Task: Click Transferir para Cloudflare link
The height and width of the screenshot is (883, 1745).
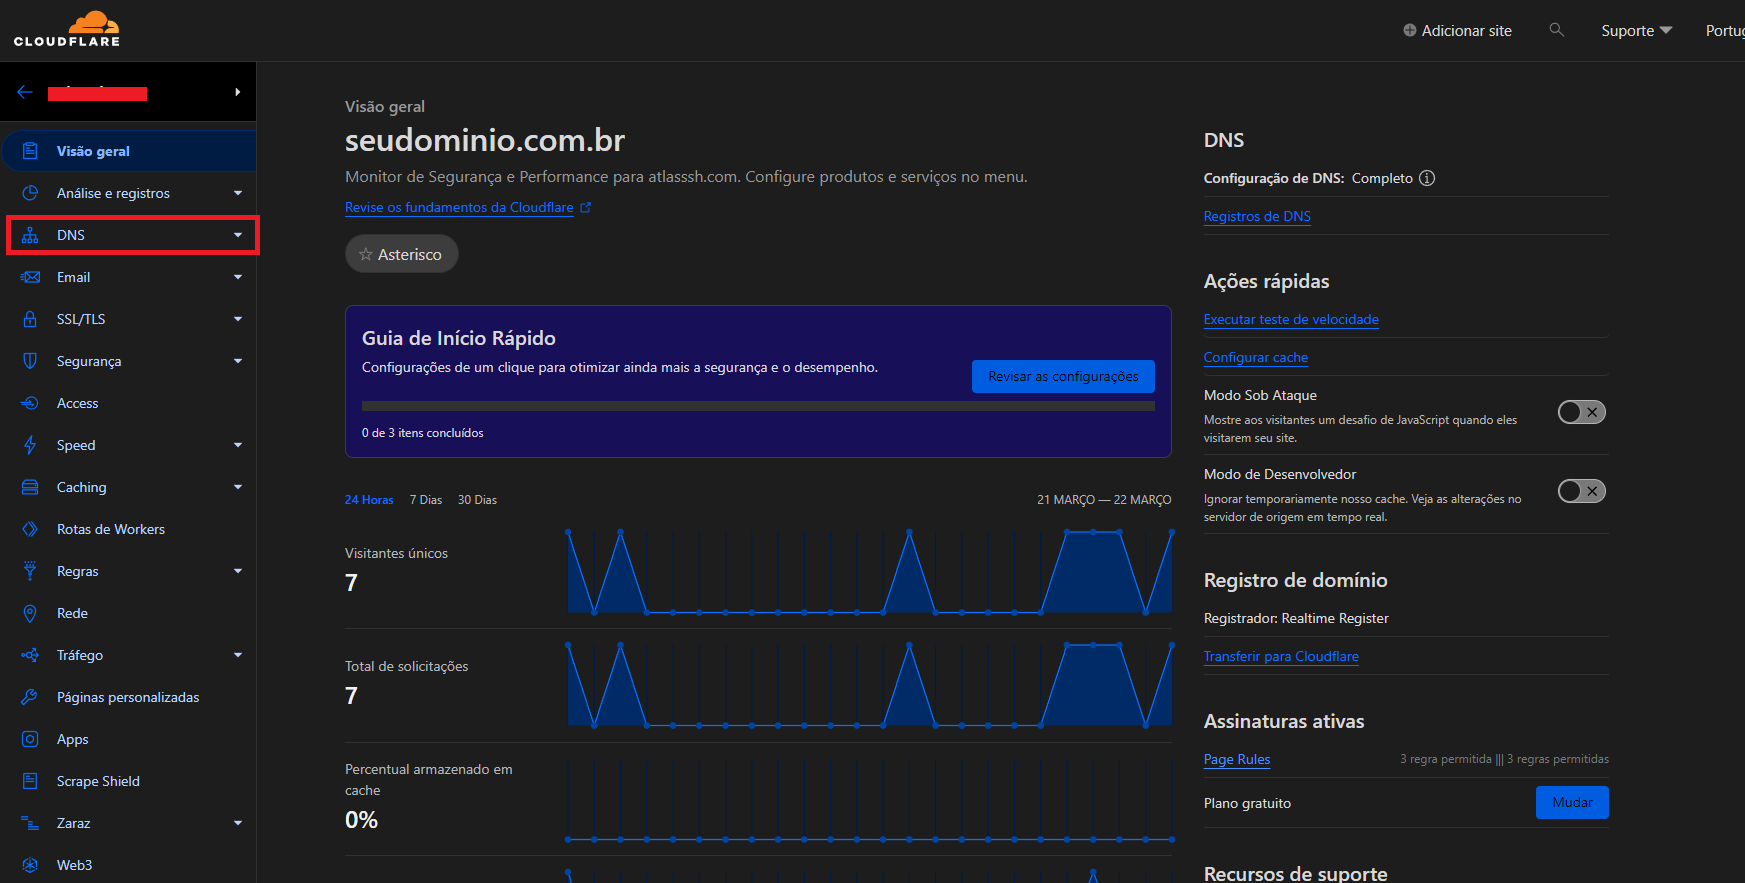Action: coord(1281,656)
